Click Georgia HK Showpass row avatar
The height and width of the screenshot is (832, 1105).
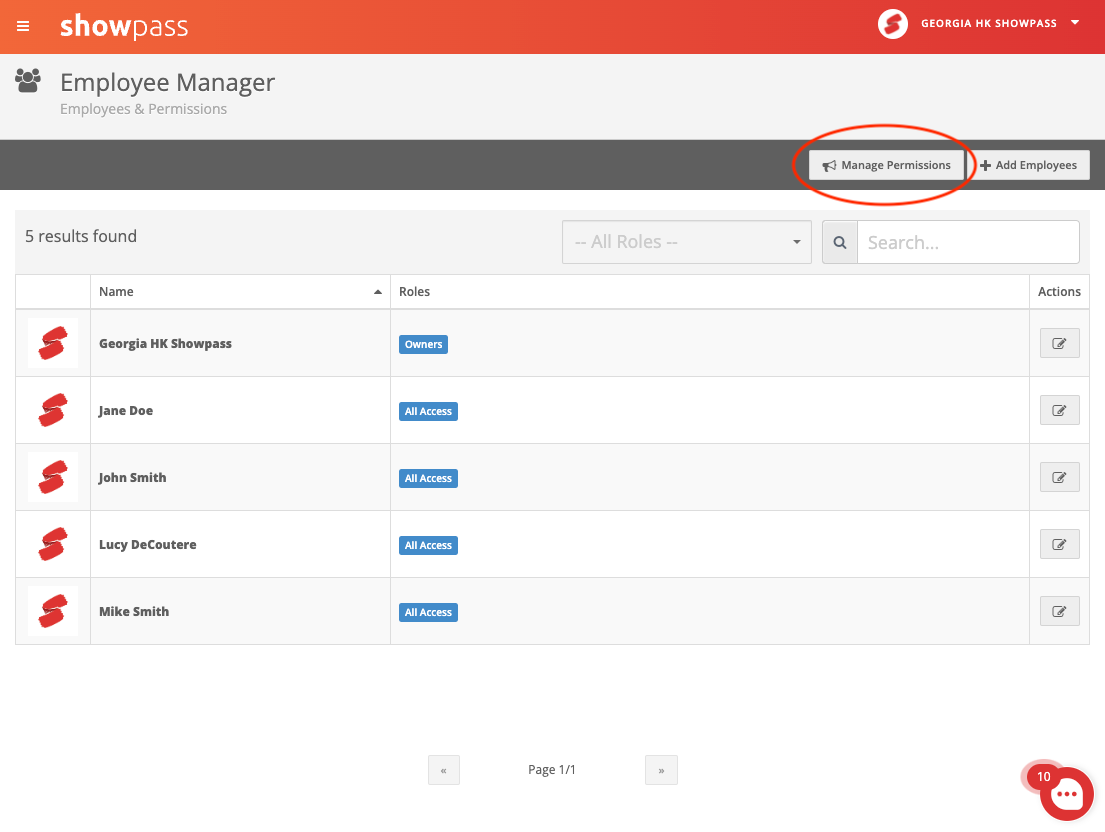pyautogui.click(x=53, y=343)
